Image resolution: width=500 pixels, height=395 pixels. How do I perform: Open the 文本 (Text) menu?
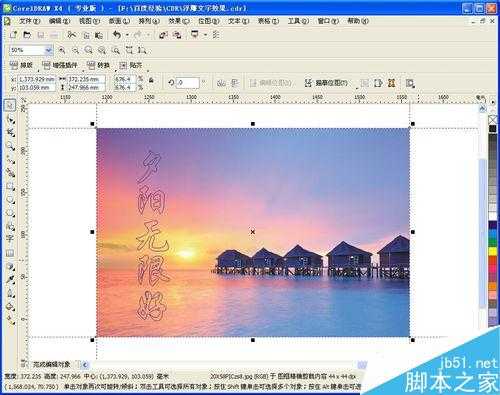tap(238, 21)
